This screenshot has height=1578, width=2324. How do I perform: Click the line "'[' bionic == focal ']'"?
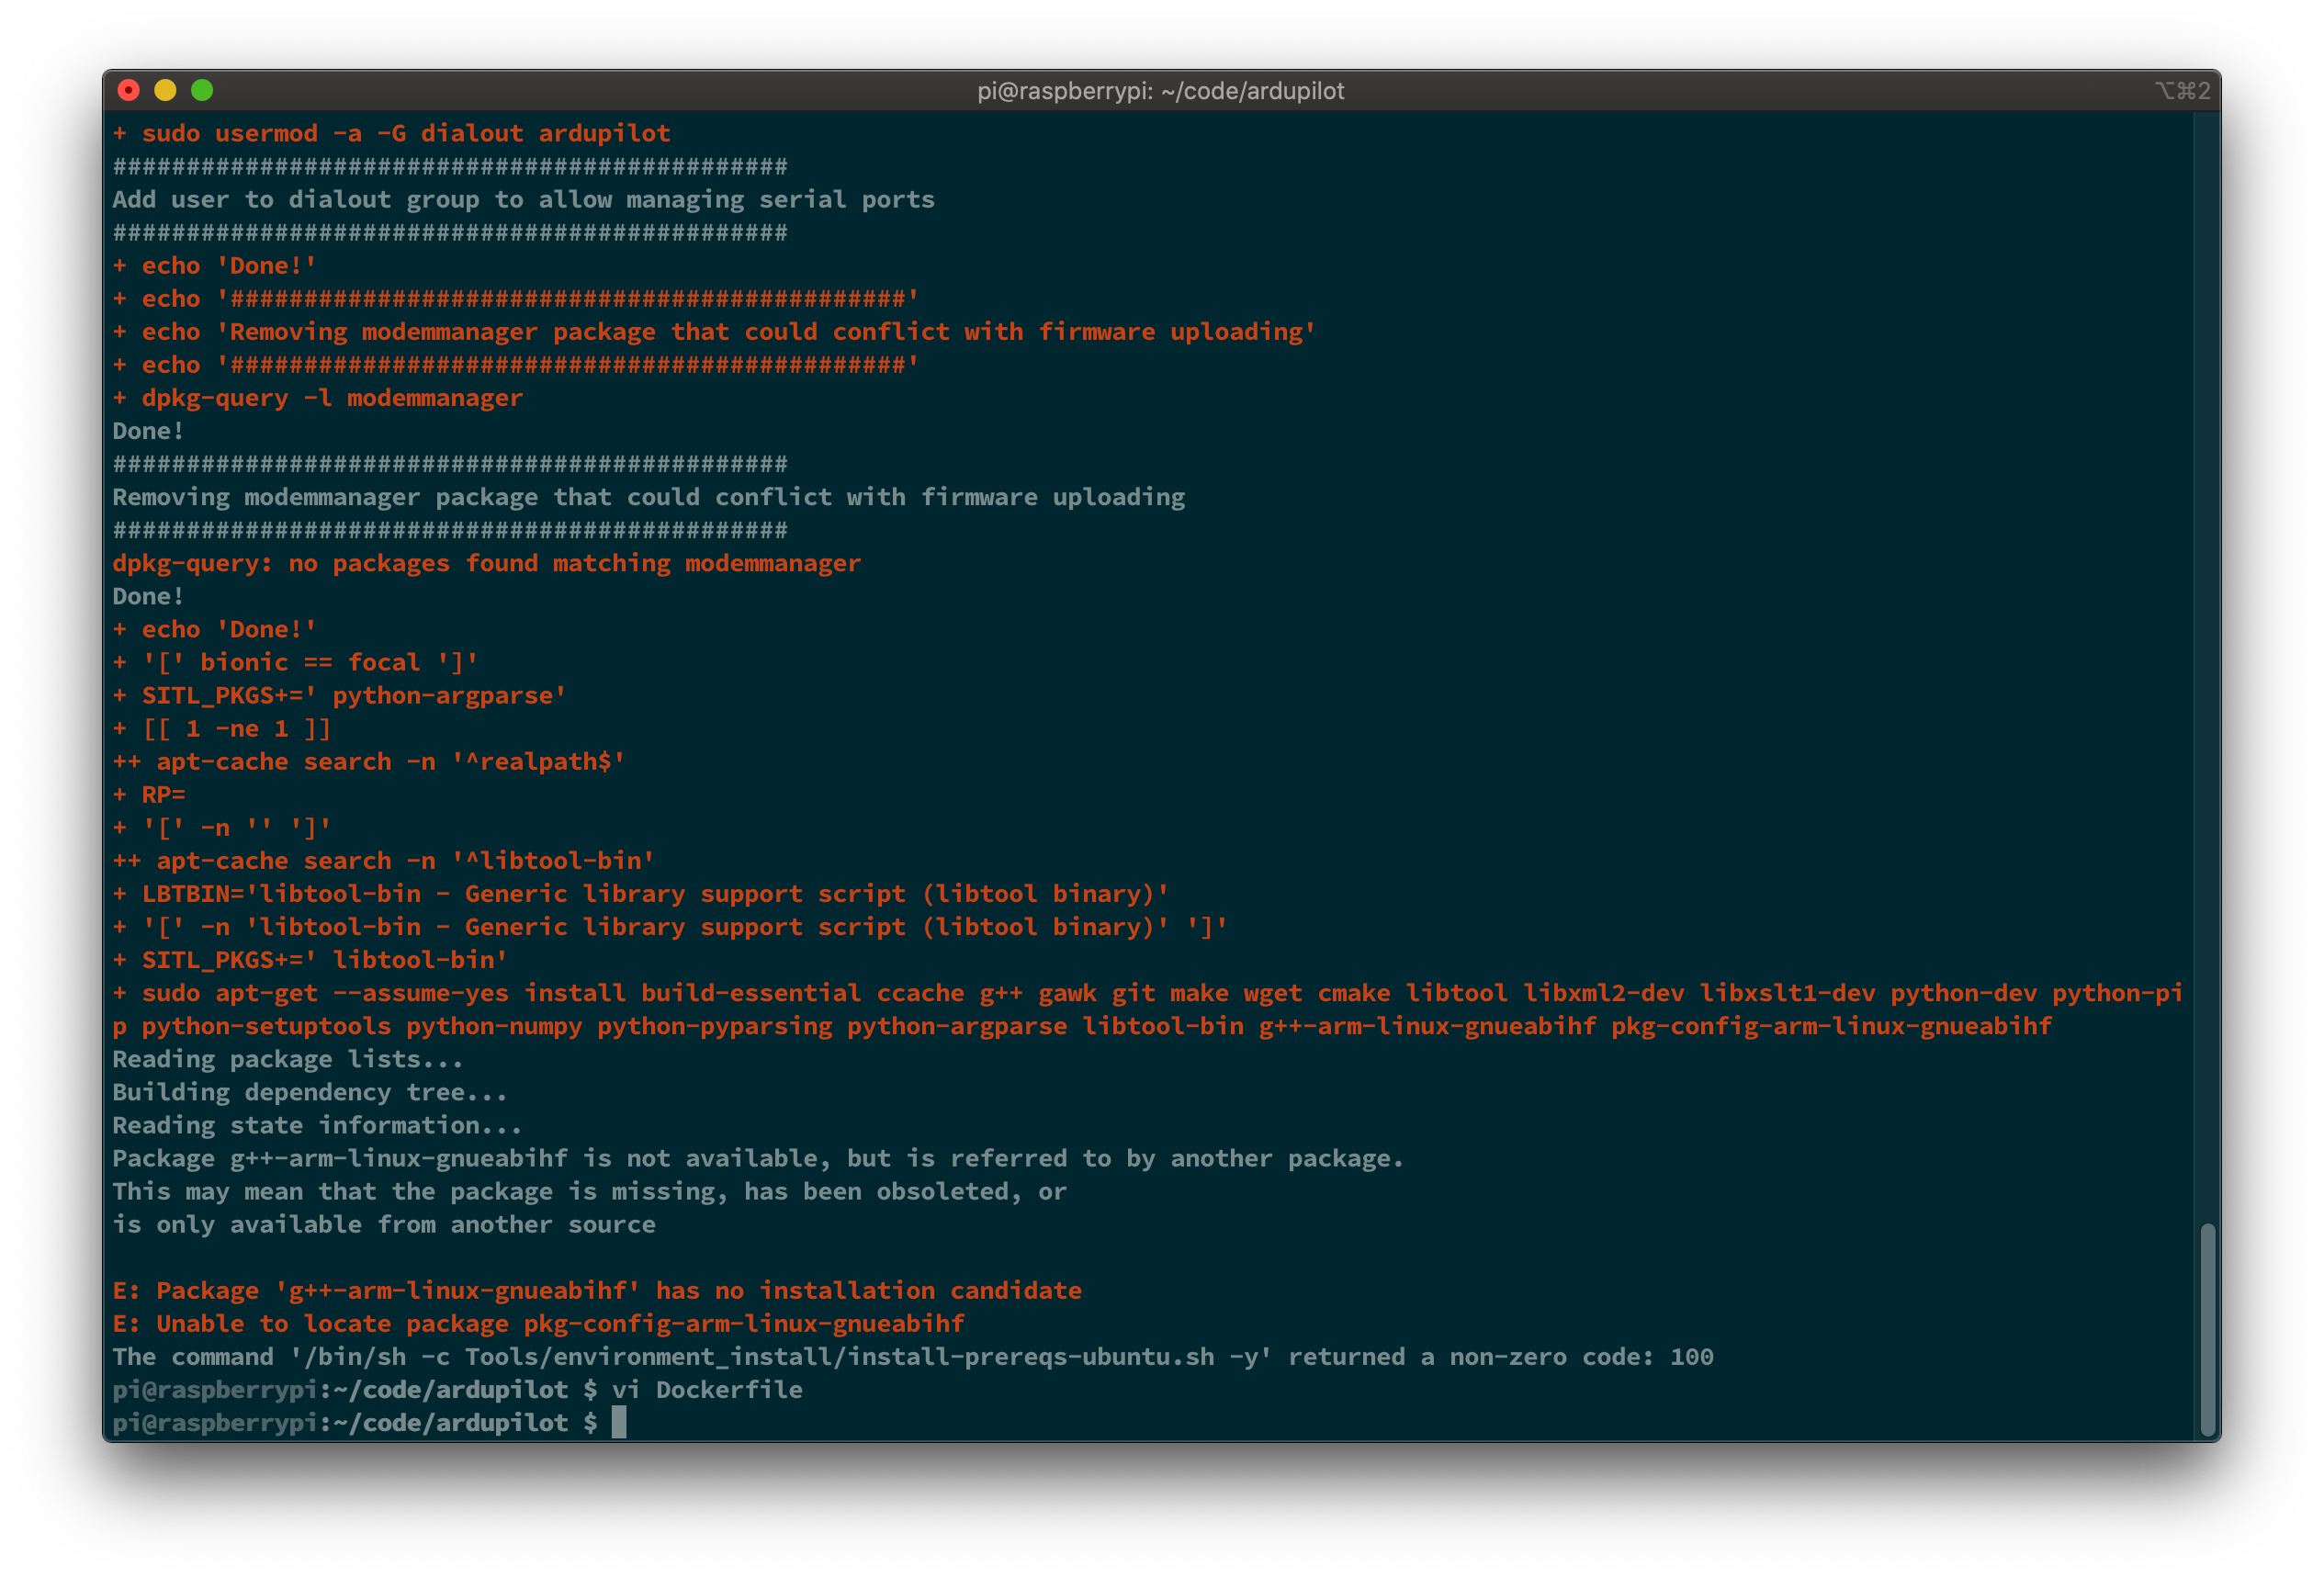[x=295, y=662]
